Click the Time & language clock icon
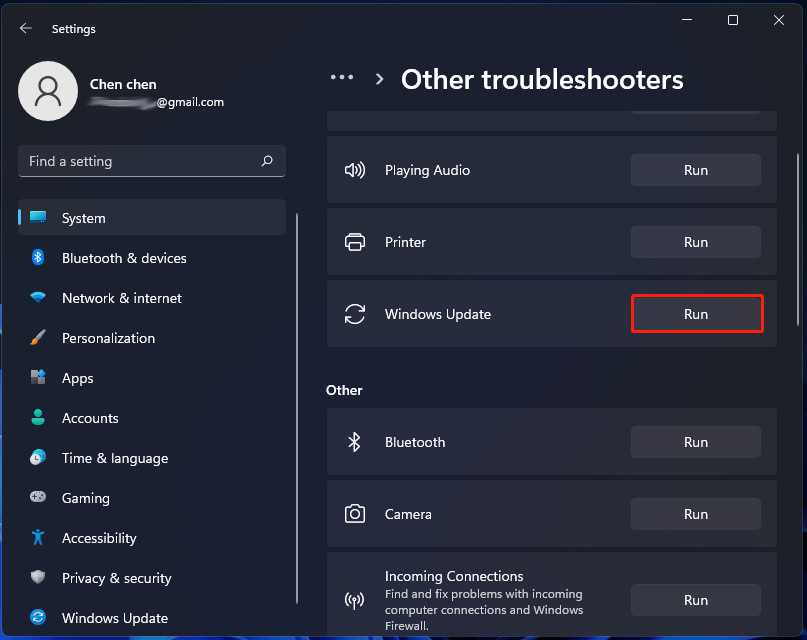 point(38,457)
